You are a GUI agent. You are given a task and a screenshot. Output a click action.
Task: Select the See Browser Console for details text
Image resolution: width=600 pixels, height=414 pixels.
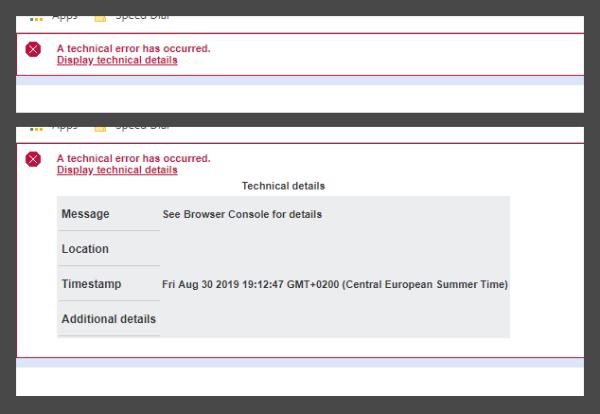[x=242, y=214]
